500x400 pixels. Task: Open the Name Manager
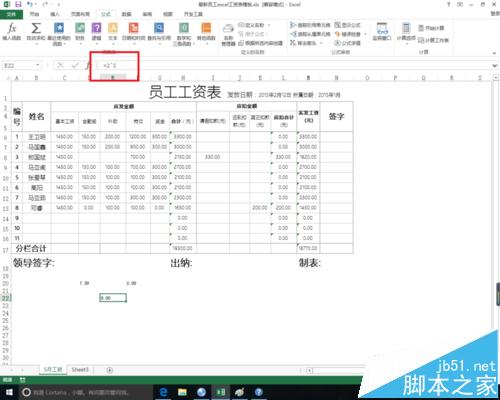(x=228, y=35)
